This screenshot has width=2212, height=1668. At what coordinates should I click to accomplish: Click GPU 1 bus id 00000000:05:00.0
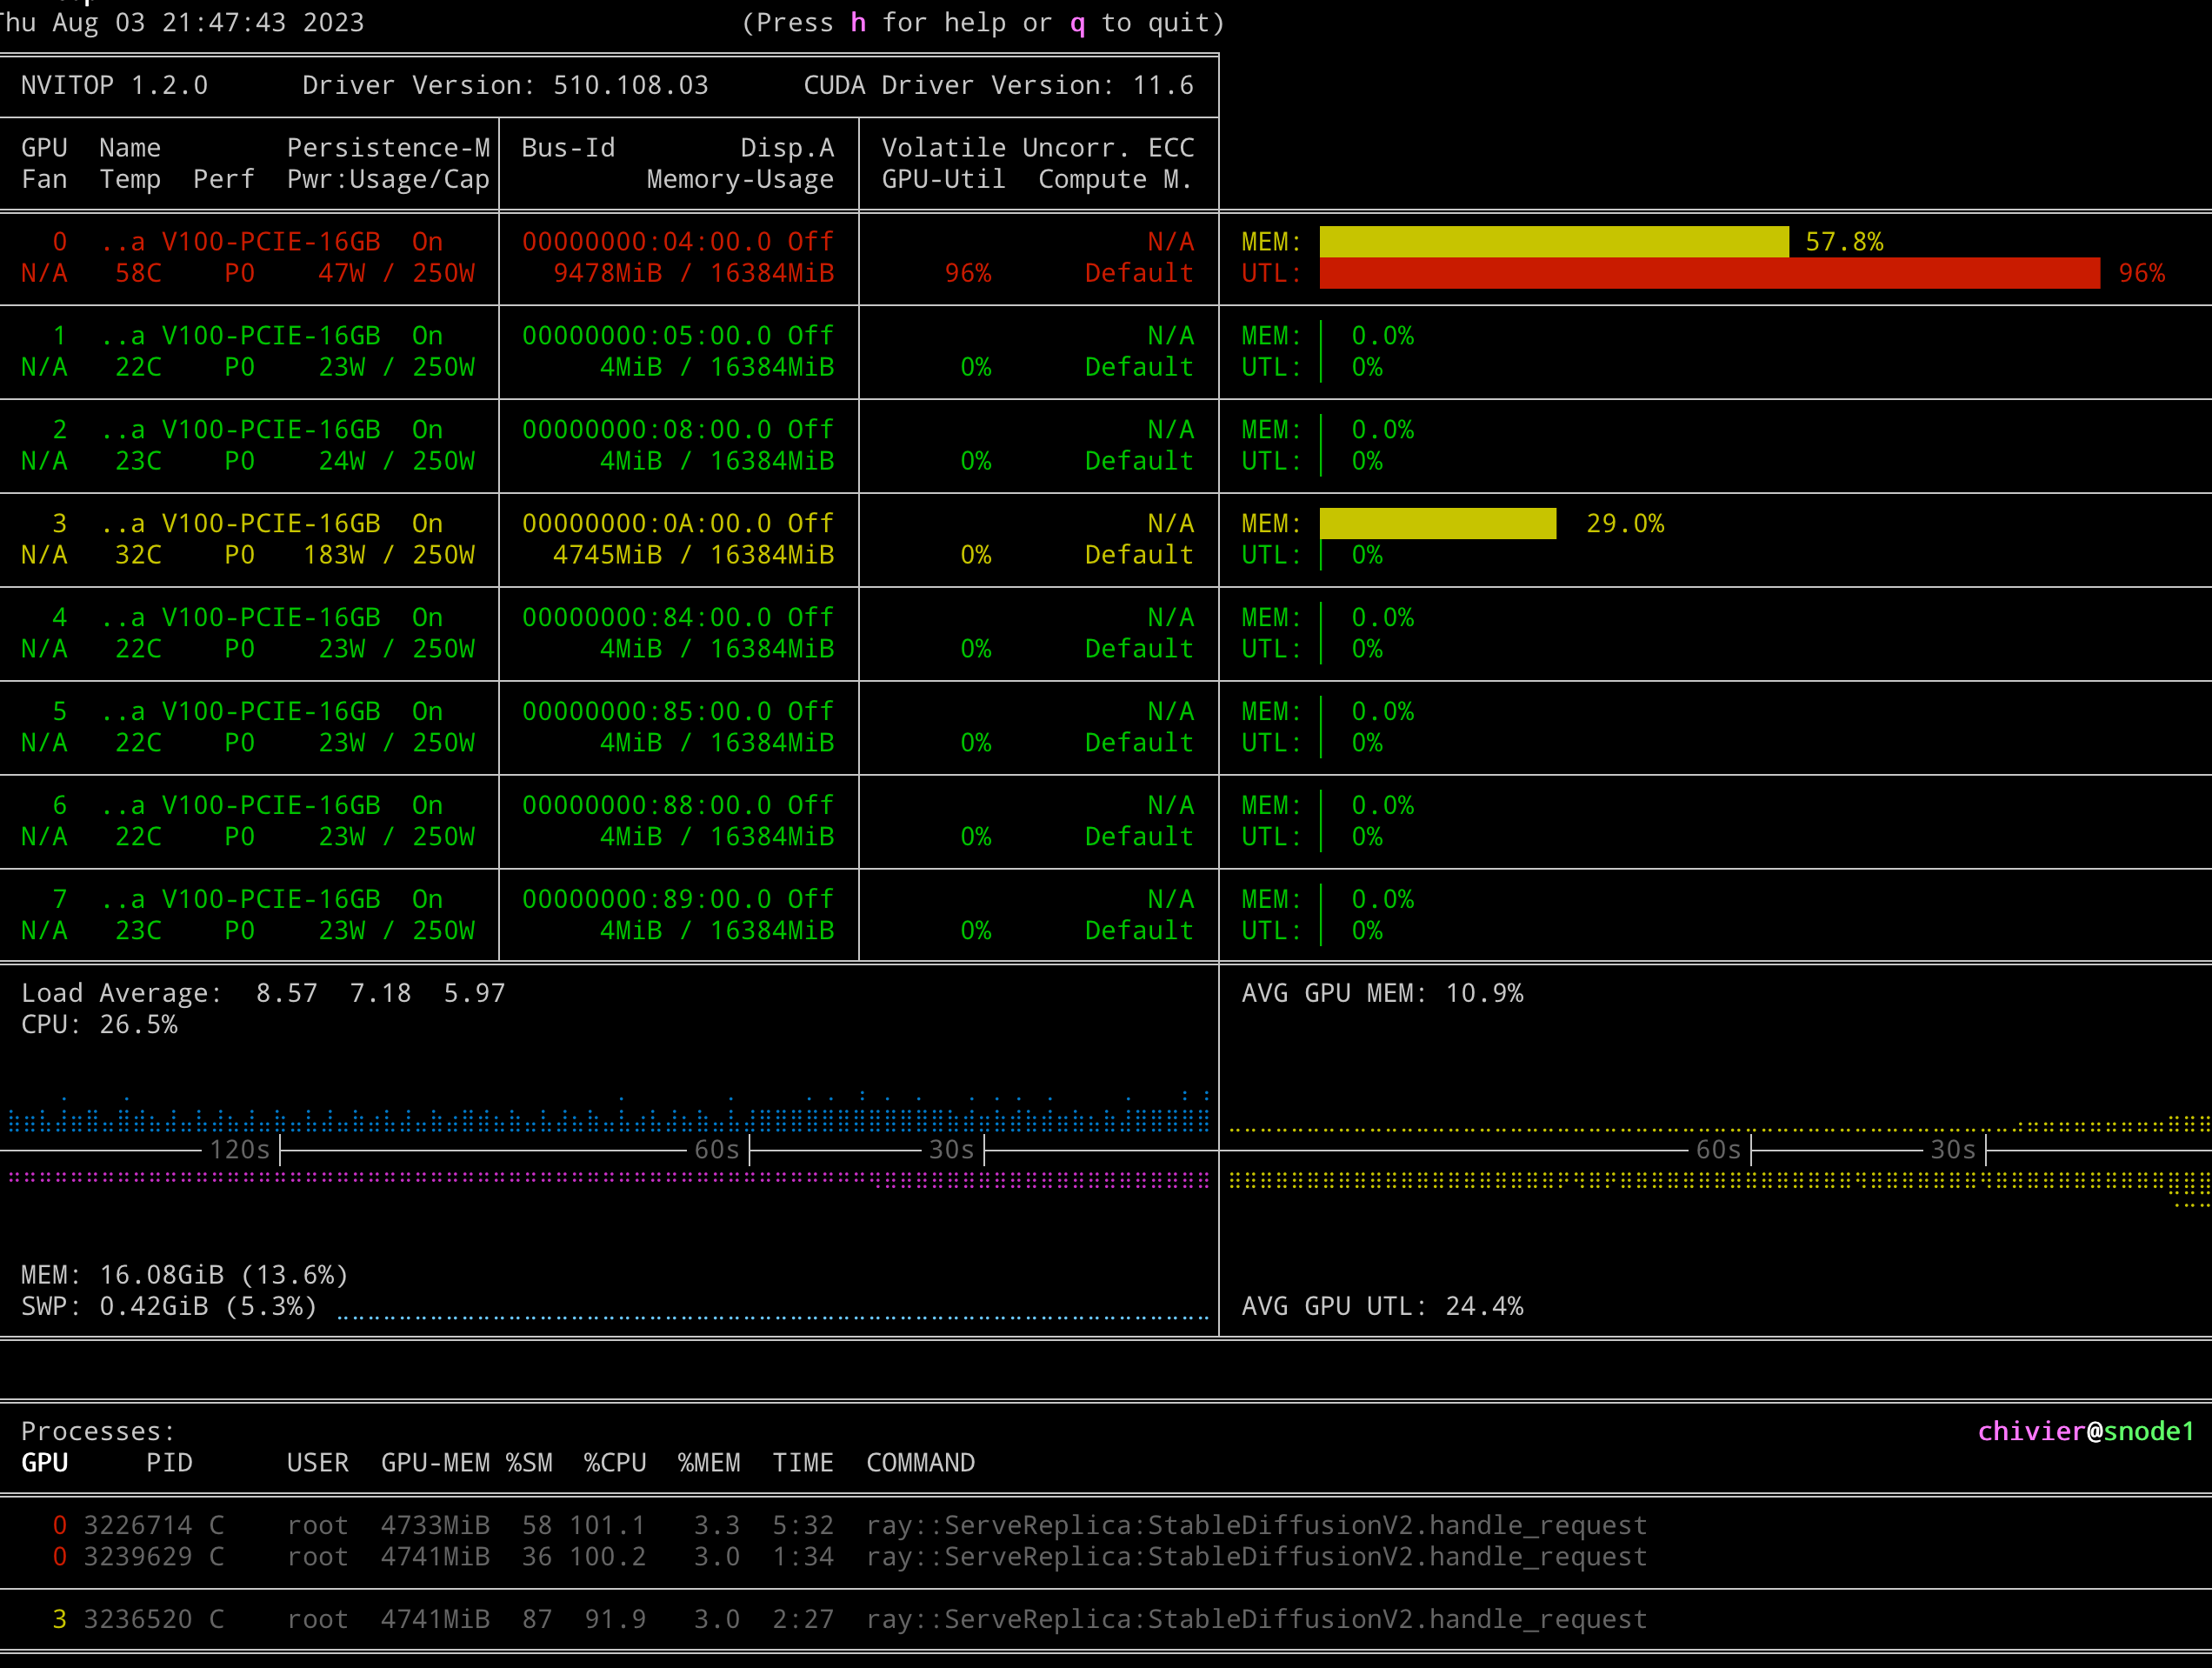647,336
